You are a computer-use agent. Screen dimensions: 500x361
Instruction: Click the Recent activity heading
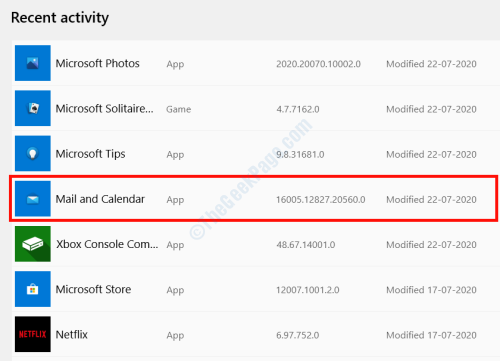(x=60, y=18)
